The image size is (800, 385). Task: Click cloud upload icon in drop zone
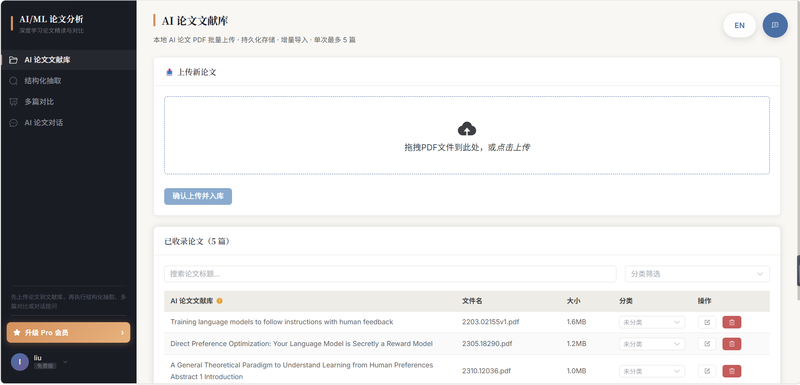[x=467, y=129]
